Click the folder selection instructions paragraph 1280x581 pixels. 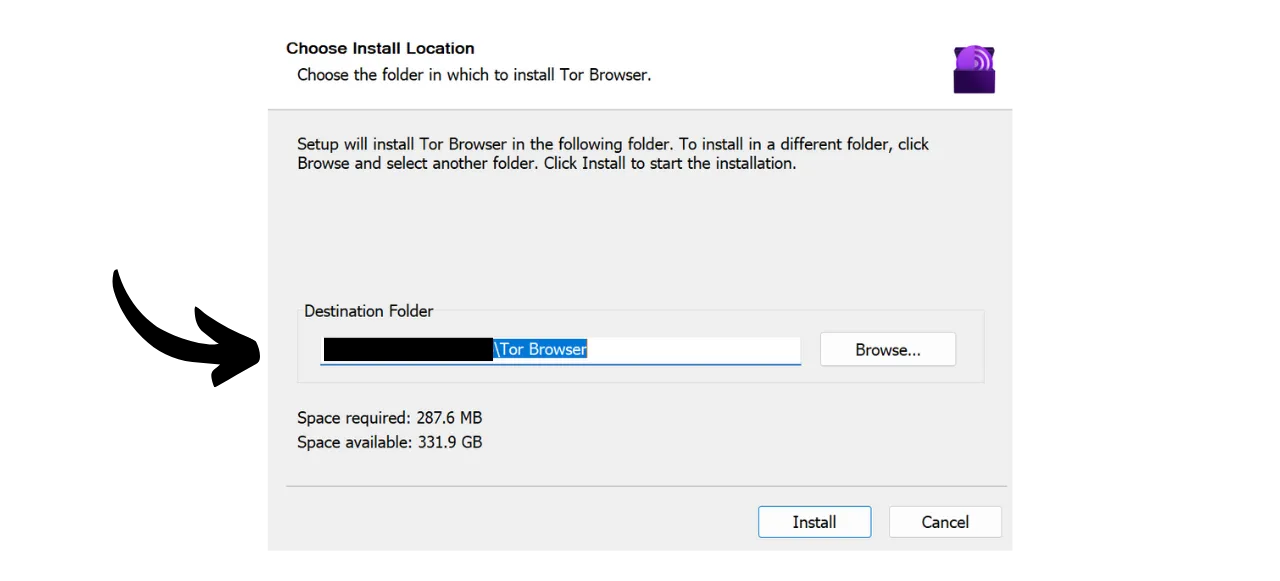(612, 153)
